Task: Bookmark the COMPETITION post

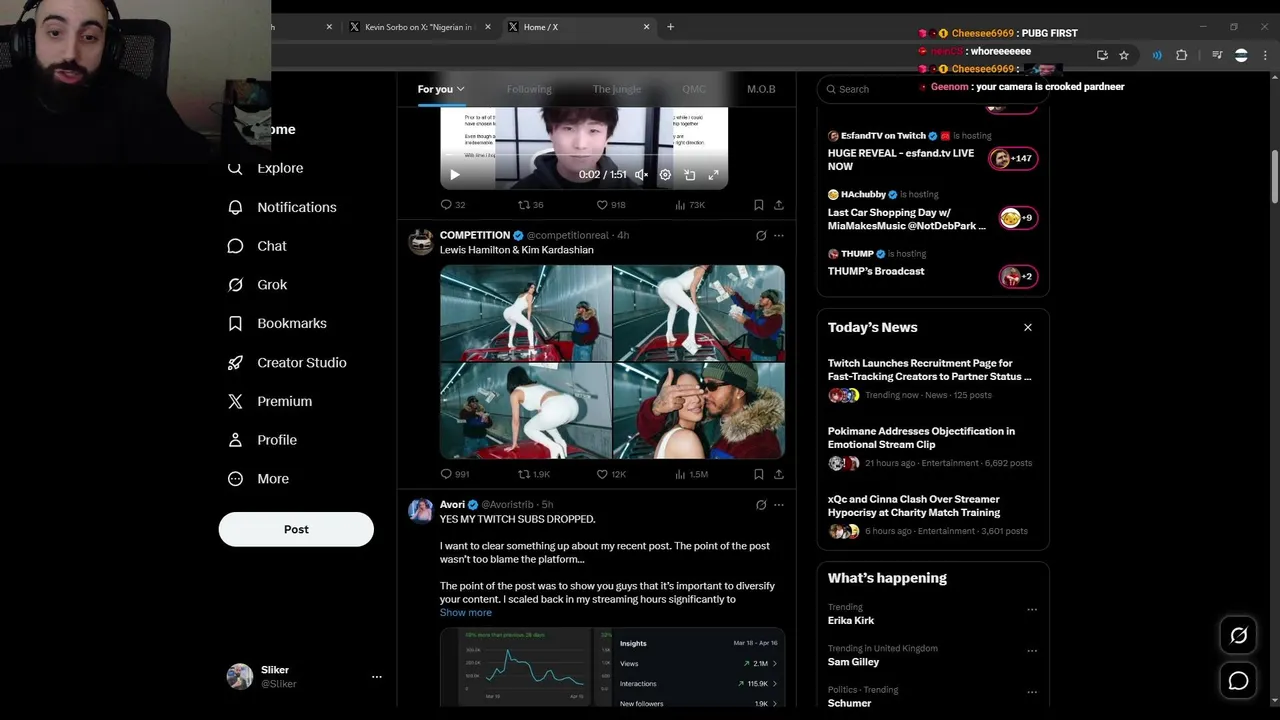Action: tap(758, 474)
